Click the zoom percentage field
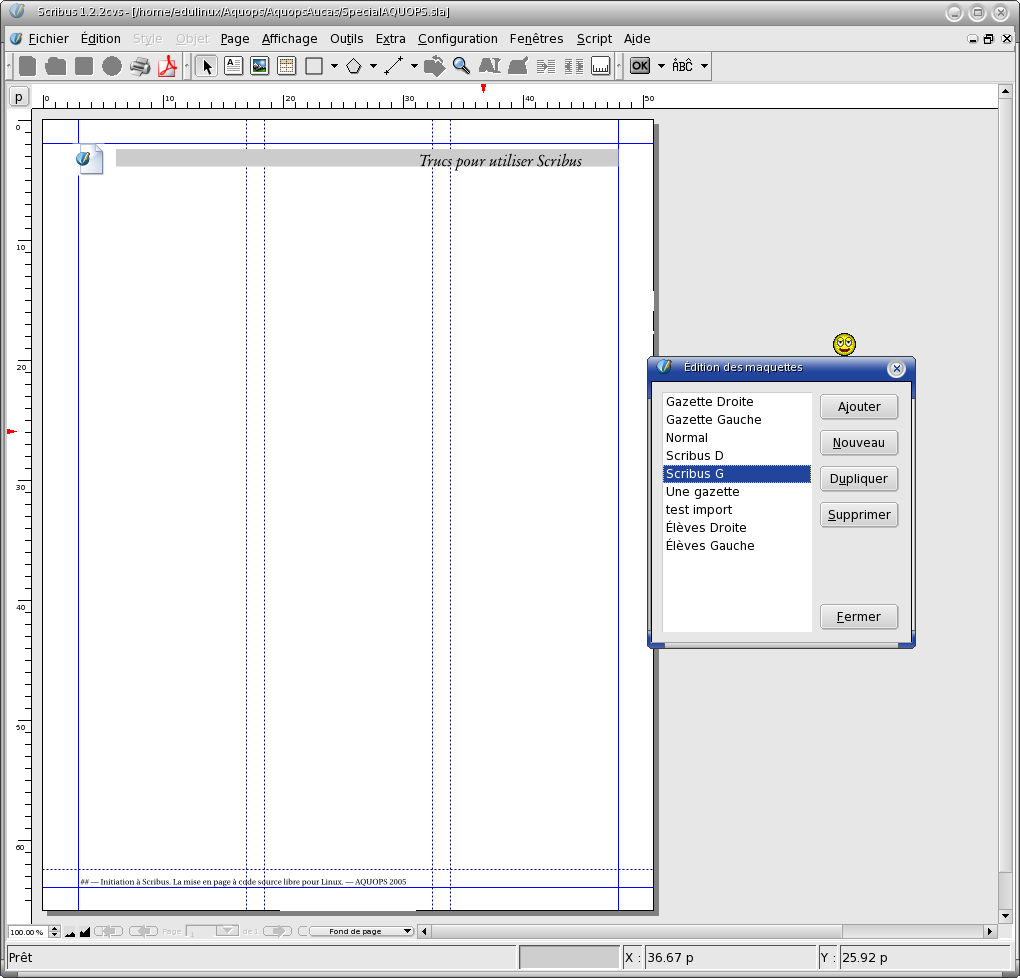 point(27,932)
